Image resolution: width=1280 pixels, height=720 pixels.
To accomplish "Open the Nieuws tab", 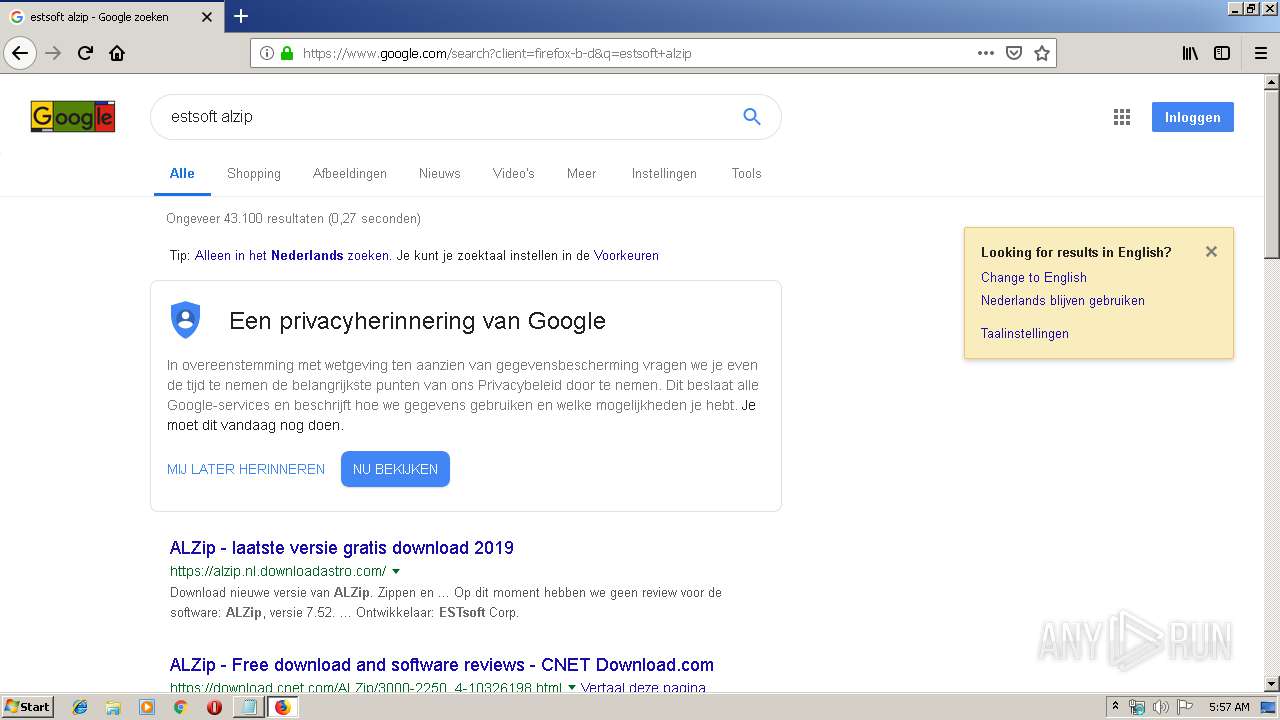I will click(x=440, y=173).
